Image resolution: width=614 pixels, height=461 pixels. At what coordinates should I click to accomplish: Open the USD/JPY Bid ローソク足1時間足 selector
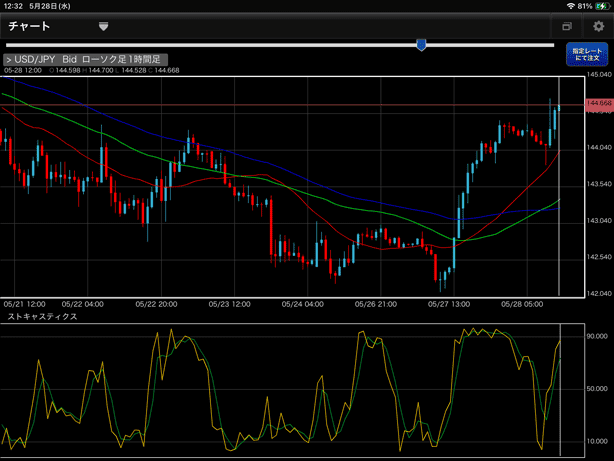tap(86, 60)
